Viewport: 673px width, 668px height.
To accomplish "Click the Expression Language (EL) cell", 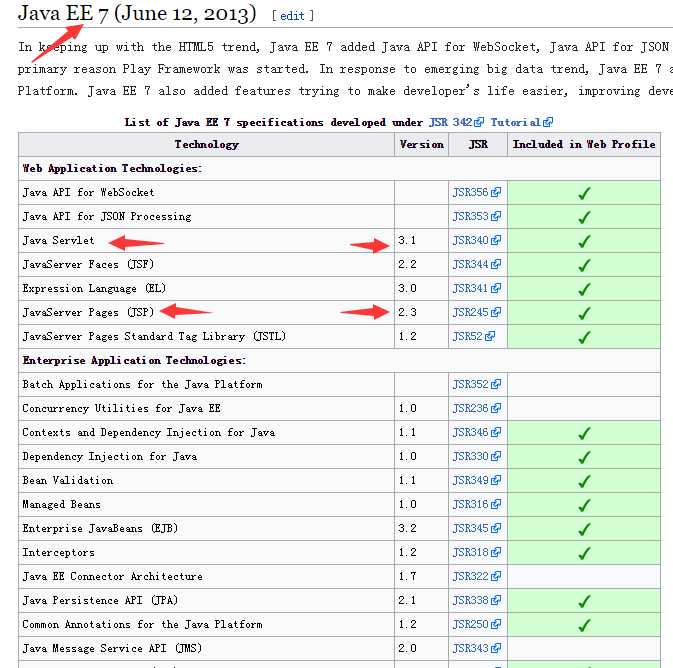I will (x=206, y=288).
